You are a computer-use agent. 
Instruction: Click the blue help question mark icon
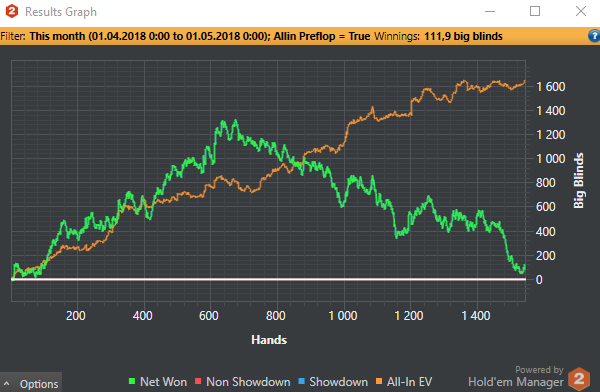[594, 36]
